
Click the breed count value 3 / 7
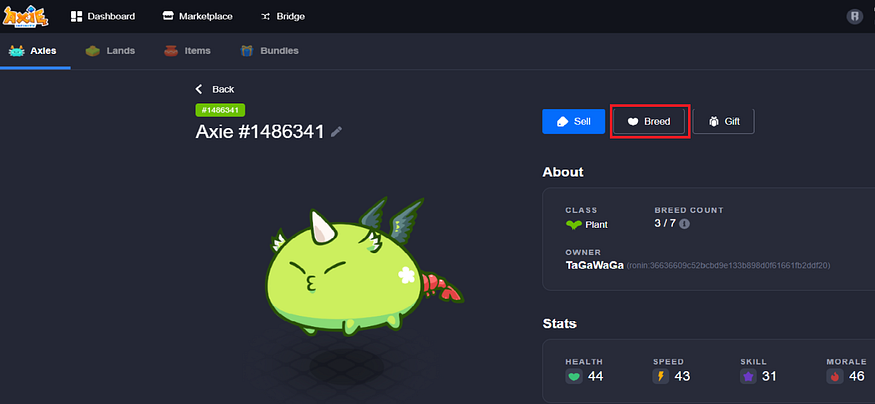(x=665, y=224)
